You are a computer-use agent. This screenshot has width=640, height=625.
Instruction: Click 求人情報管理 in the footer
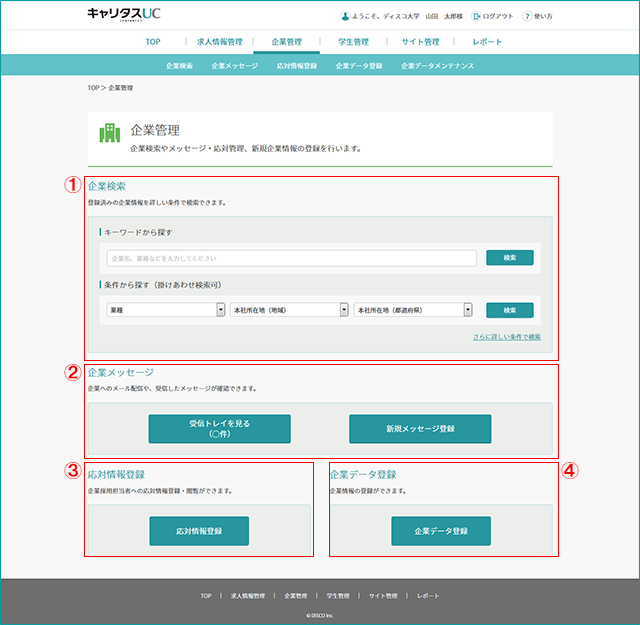tap(248, 596)
